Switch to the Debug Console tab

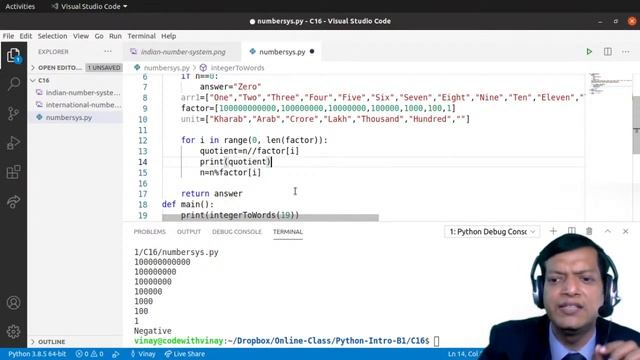237,231
